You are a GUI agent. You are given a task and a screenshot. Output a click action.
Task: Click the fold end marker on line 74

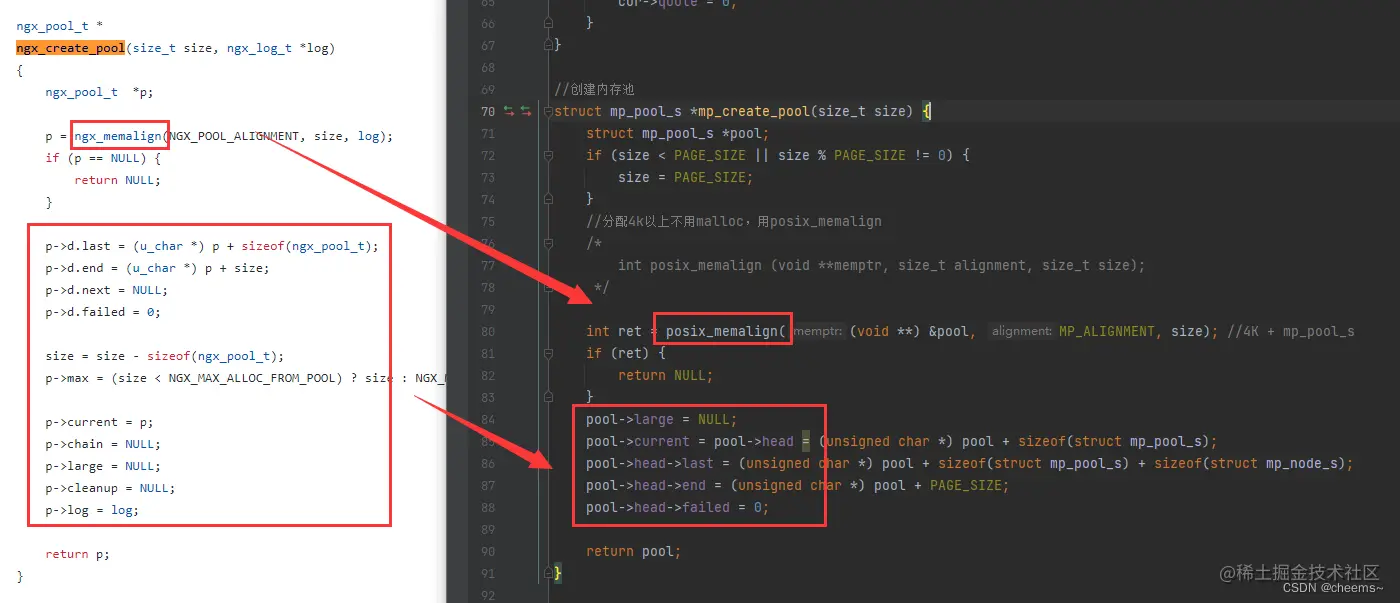(x=548, y=199)
